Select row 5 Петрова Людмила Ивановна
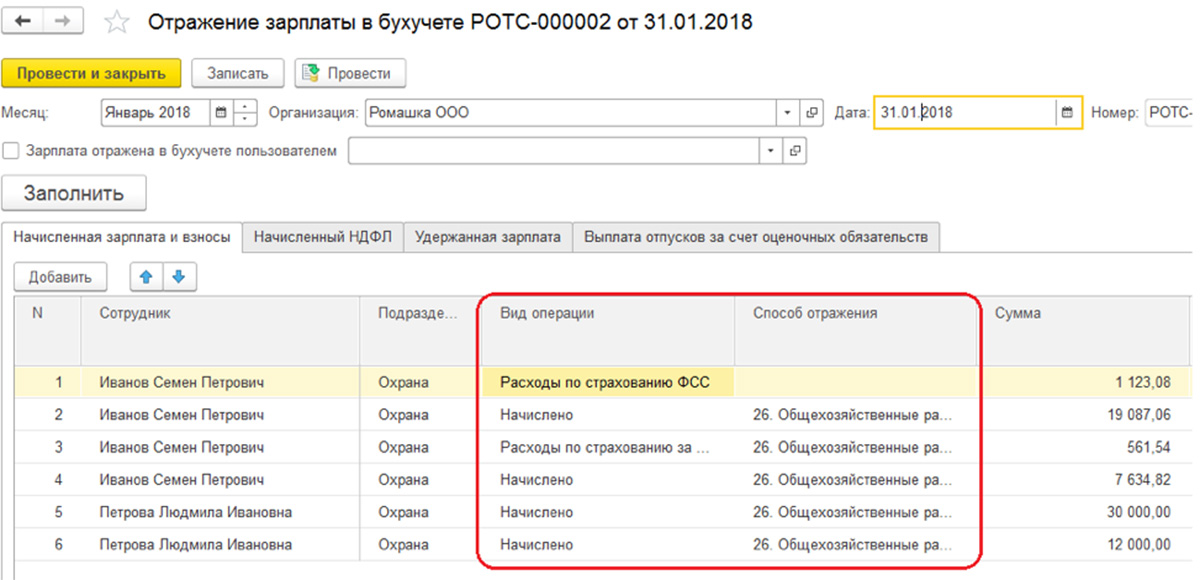 195,512
